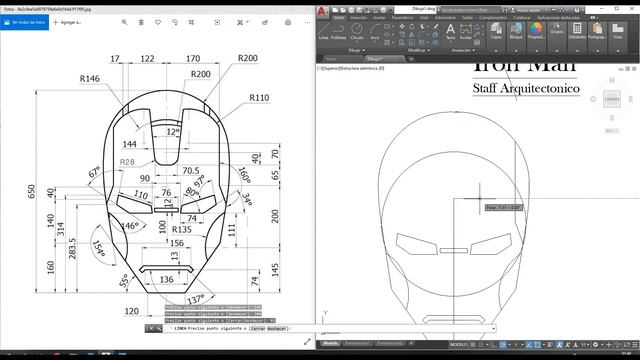Viewport: 640px width, 360px height.
Task: Open the Capas layers panel icon
Action: point(496,31)
